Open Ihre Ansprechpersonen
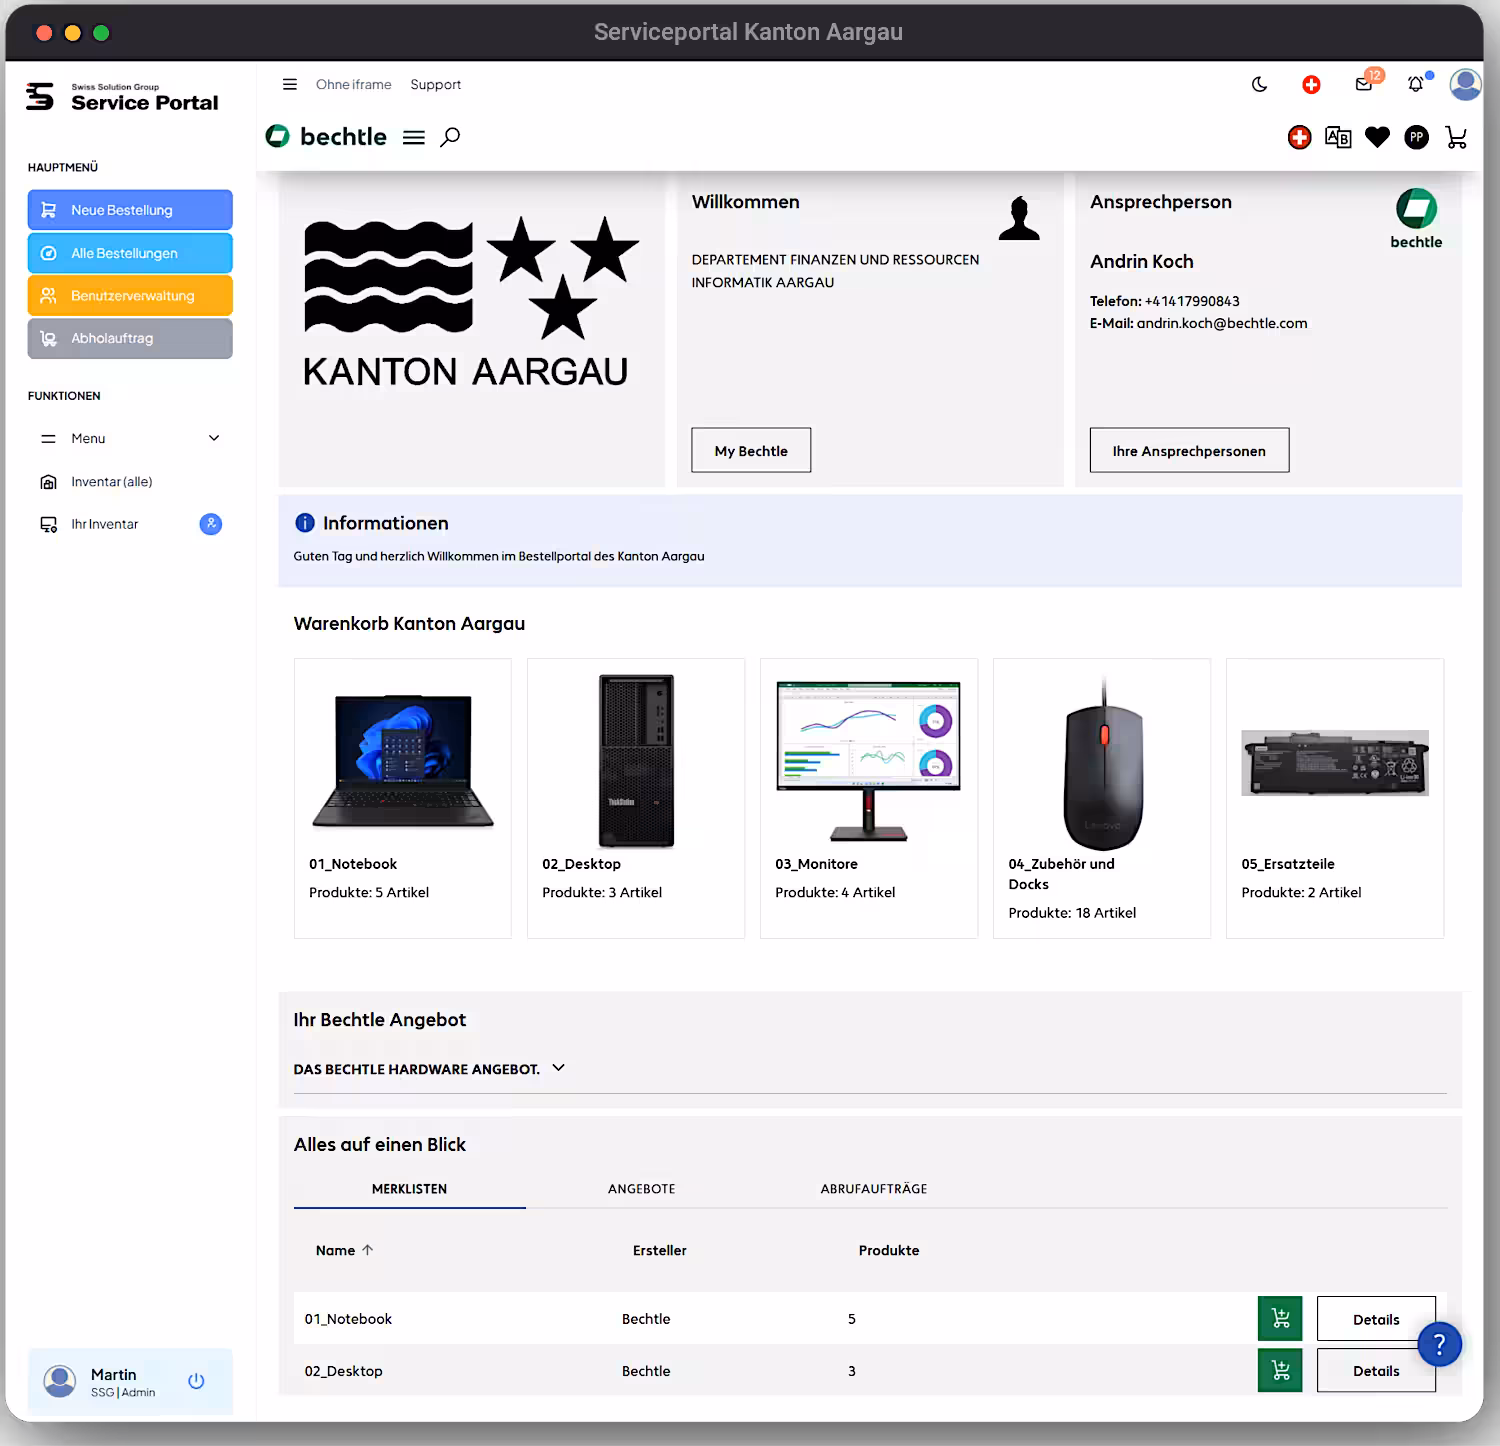The image size is (1500, 1446). [1188, 450]
